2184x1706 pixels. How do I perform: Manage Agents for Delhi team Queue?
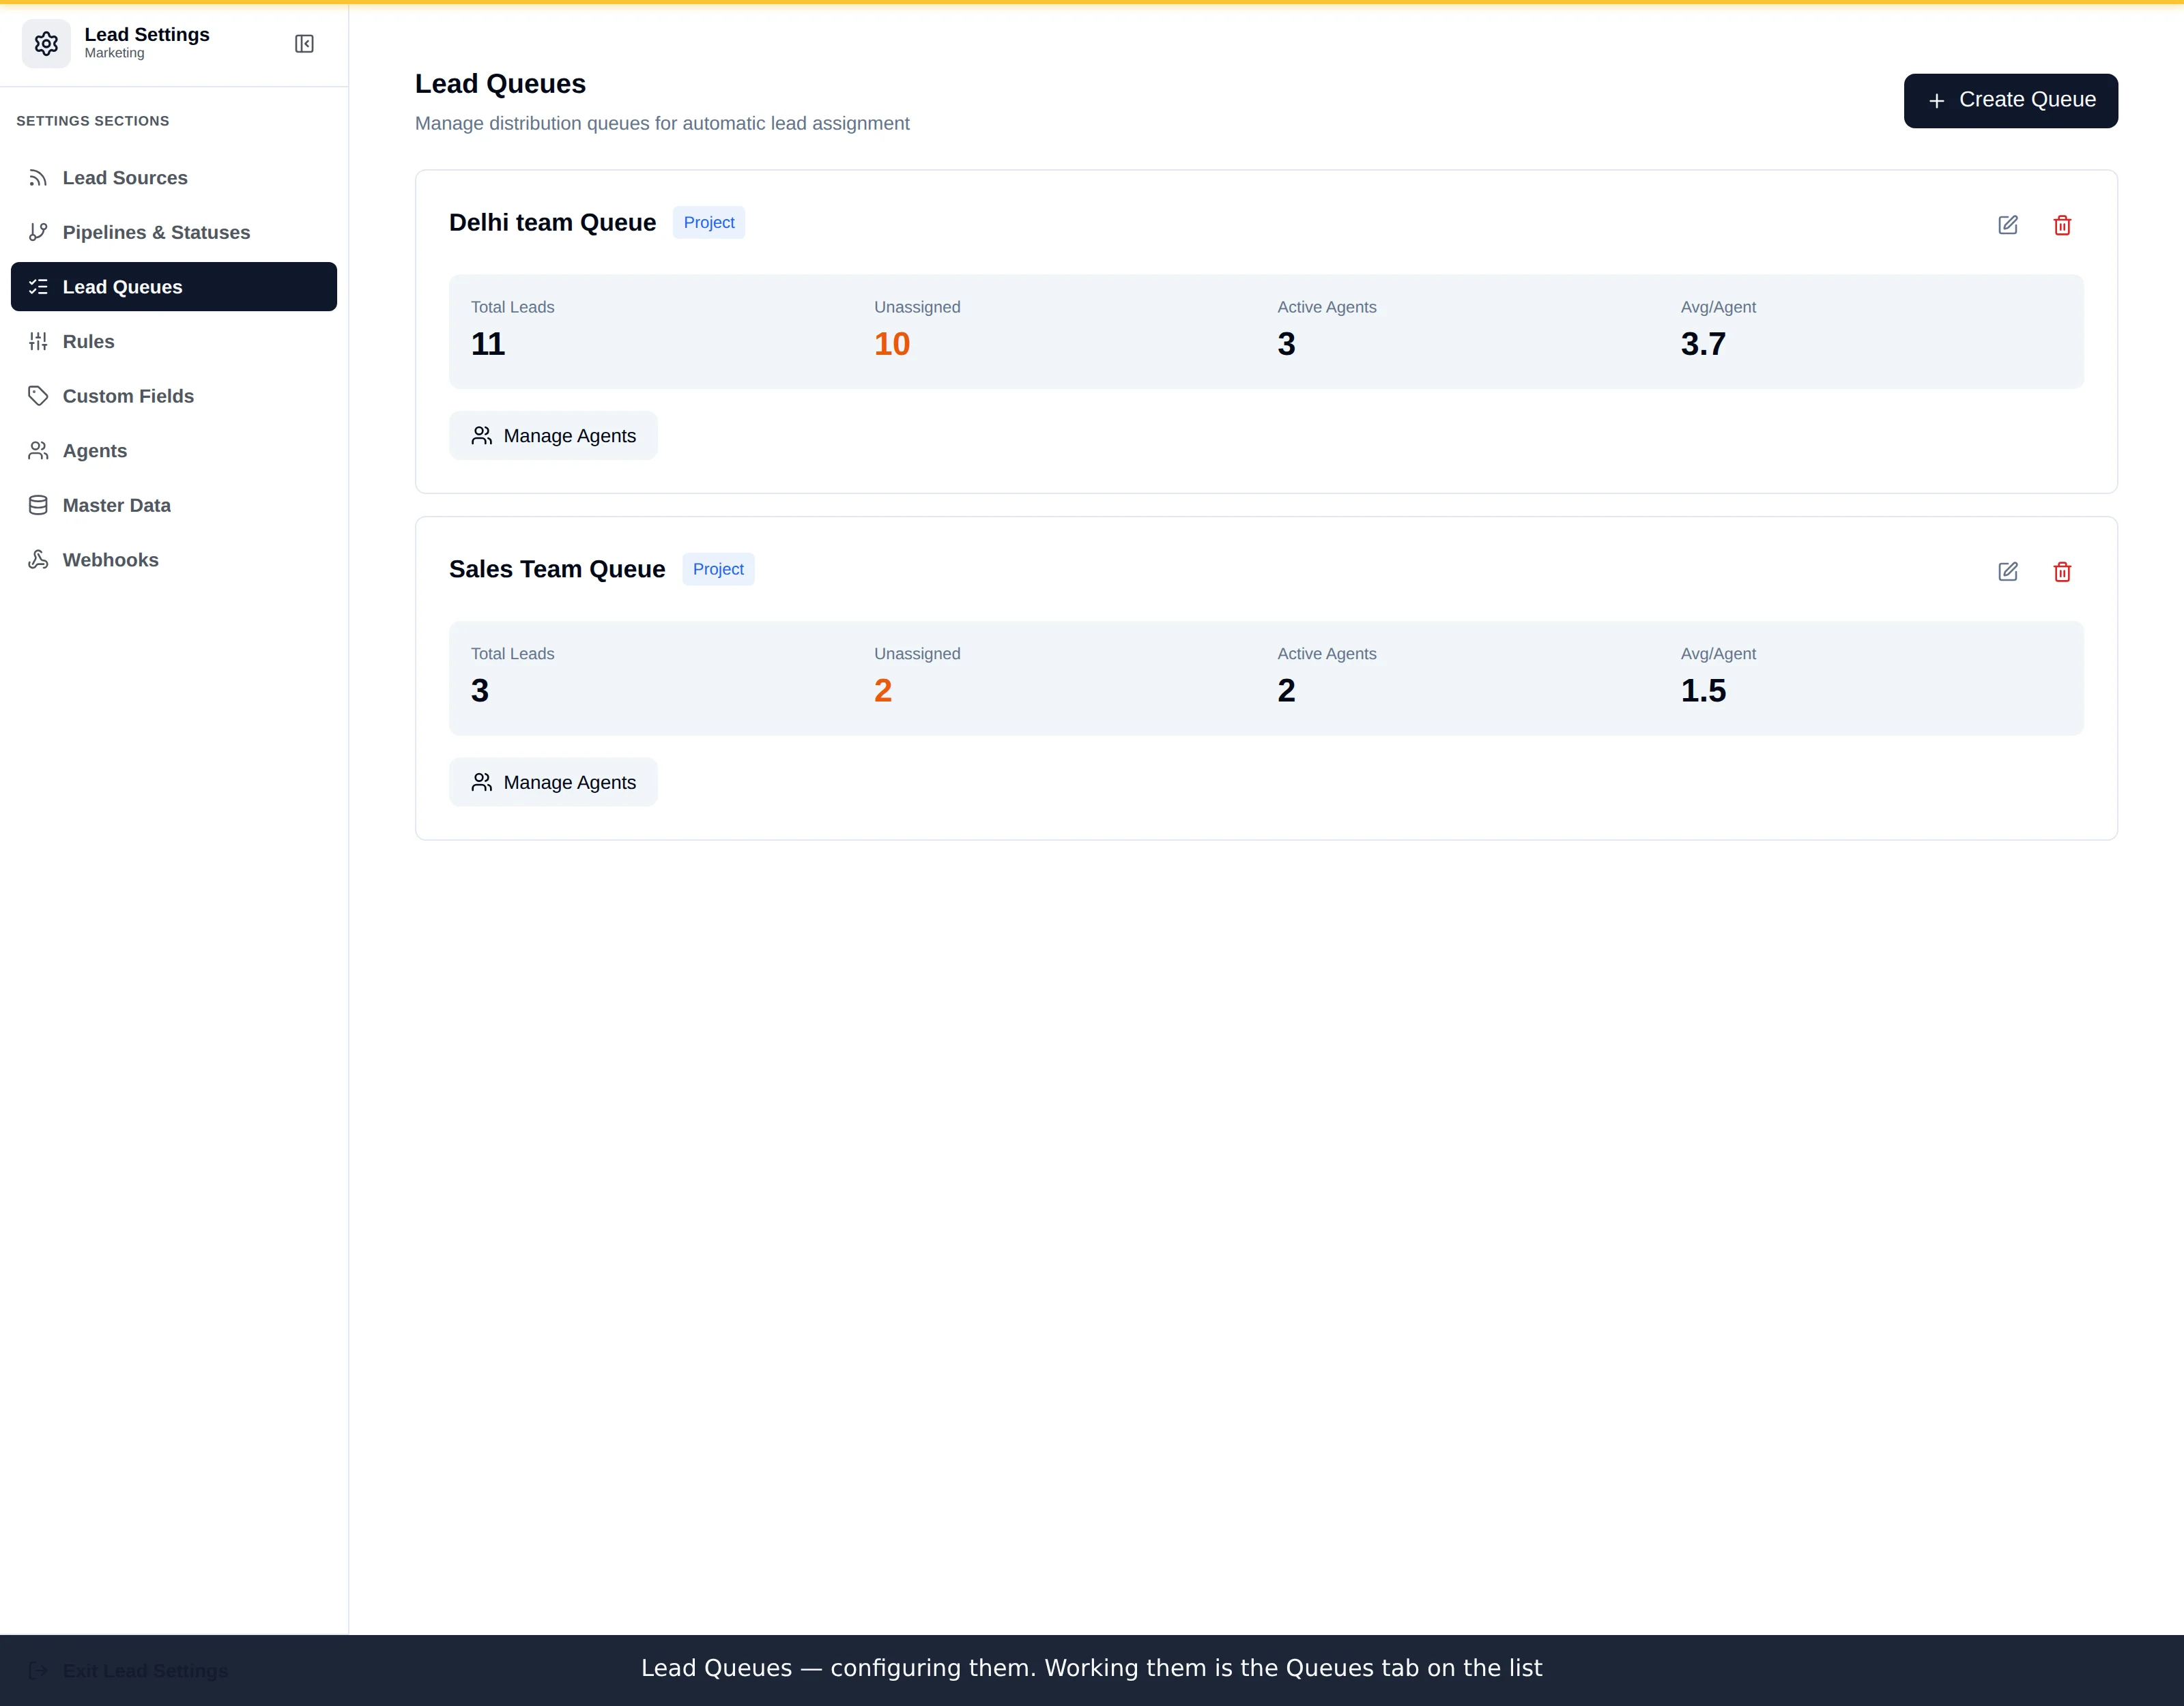553,436
